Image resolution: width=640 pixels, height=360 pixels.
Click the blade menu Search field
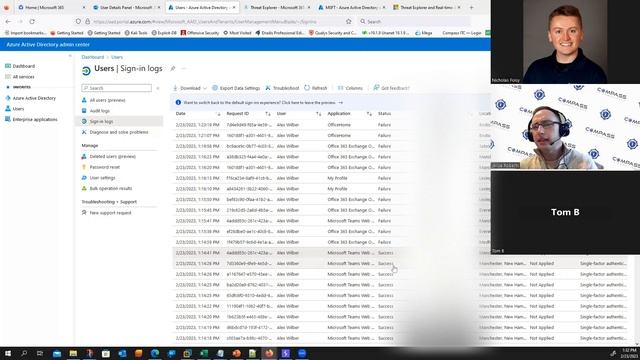(116, 88)
